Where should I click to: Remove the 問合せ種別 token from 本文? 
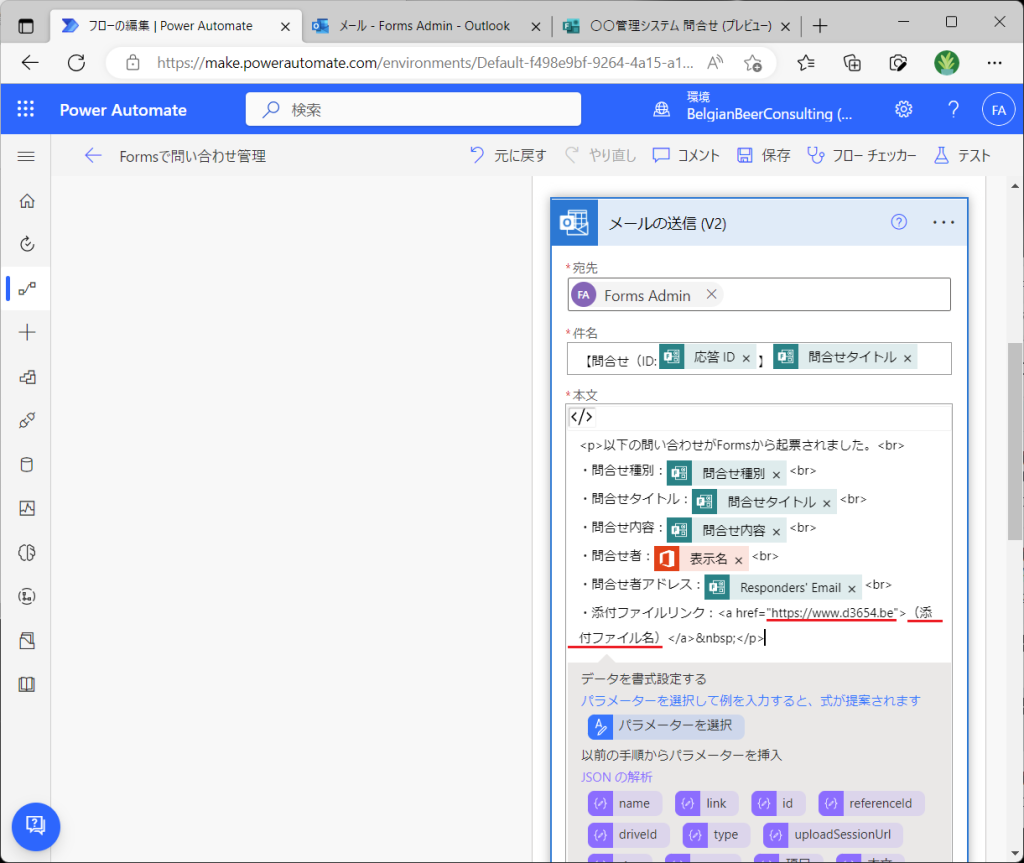776,474
